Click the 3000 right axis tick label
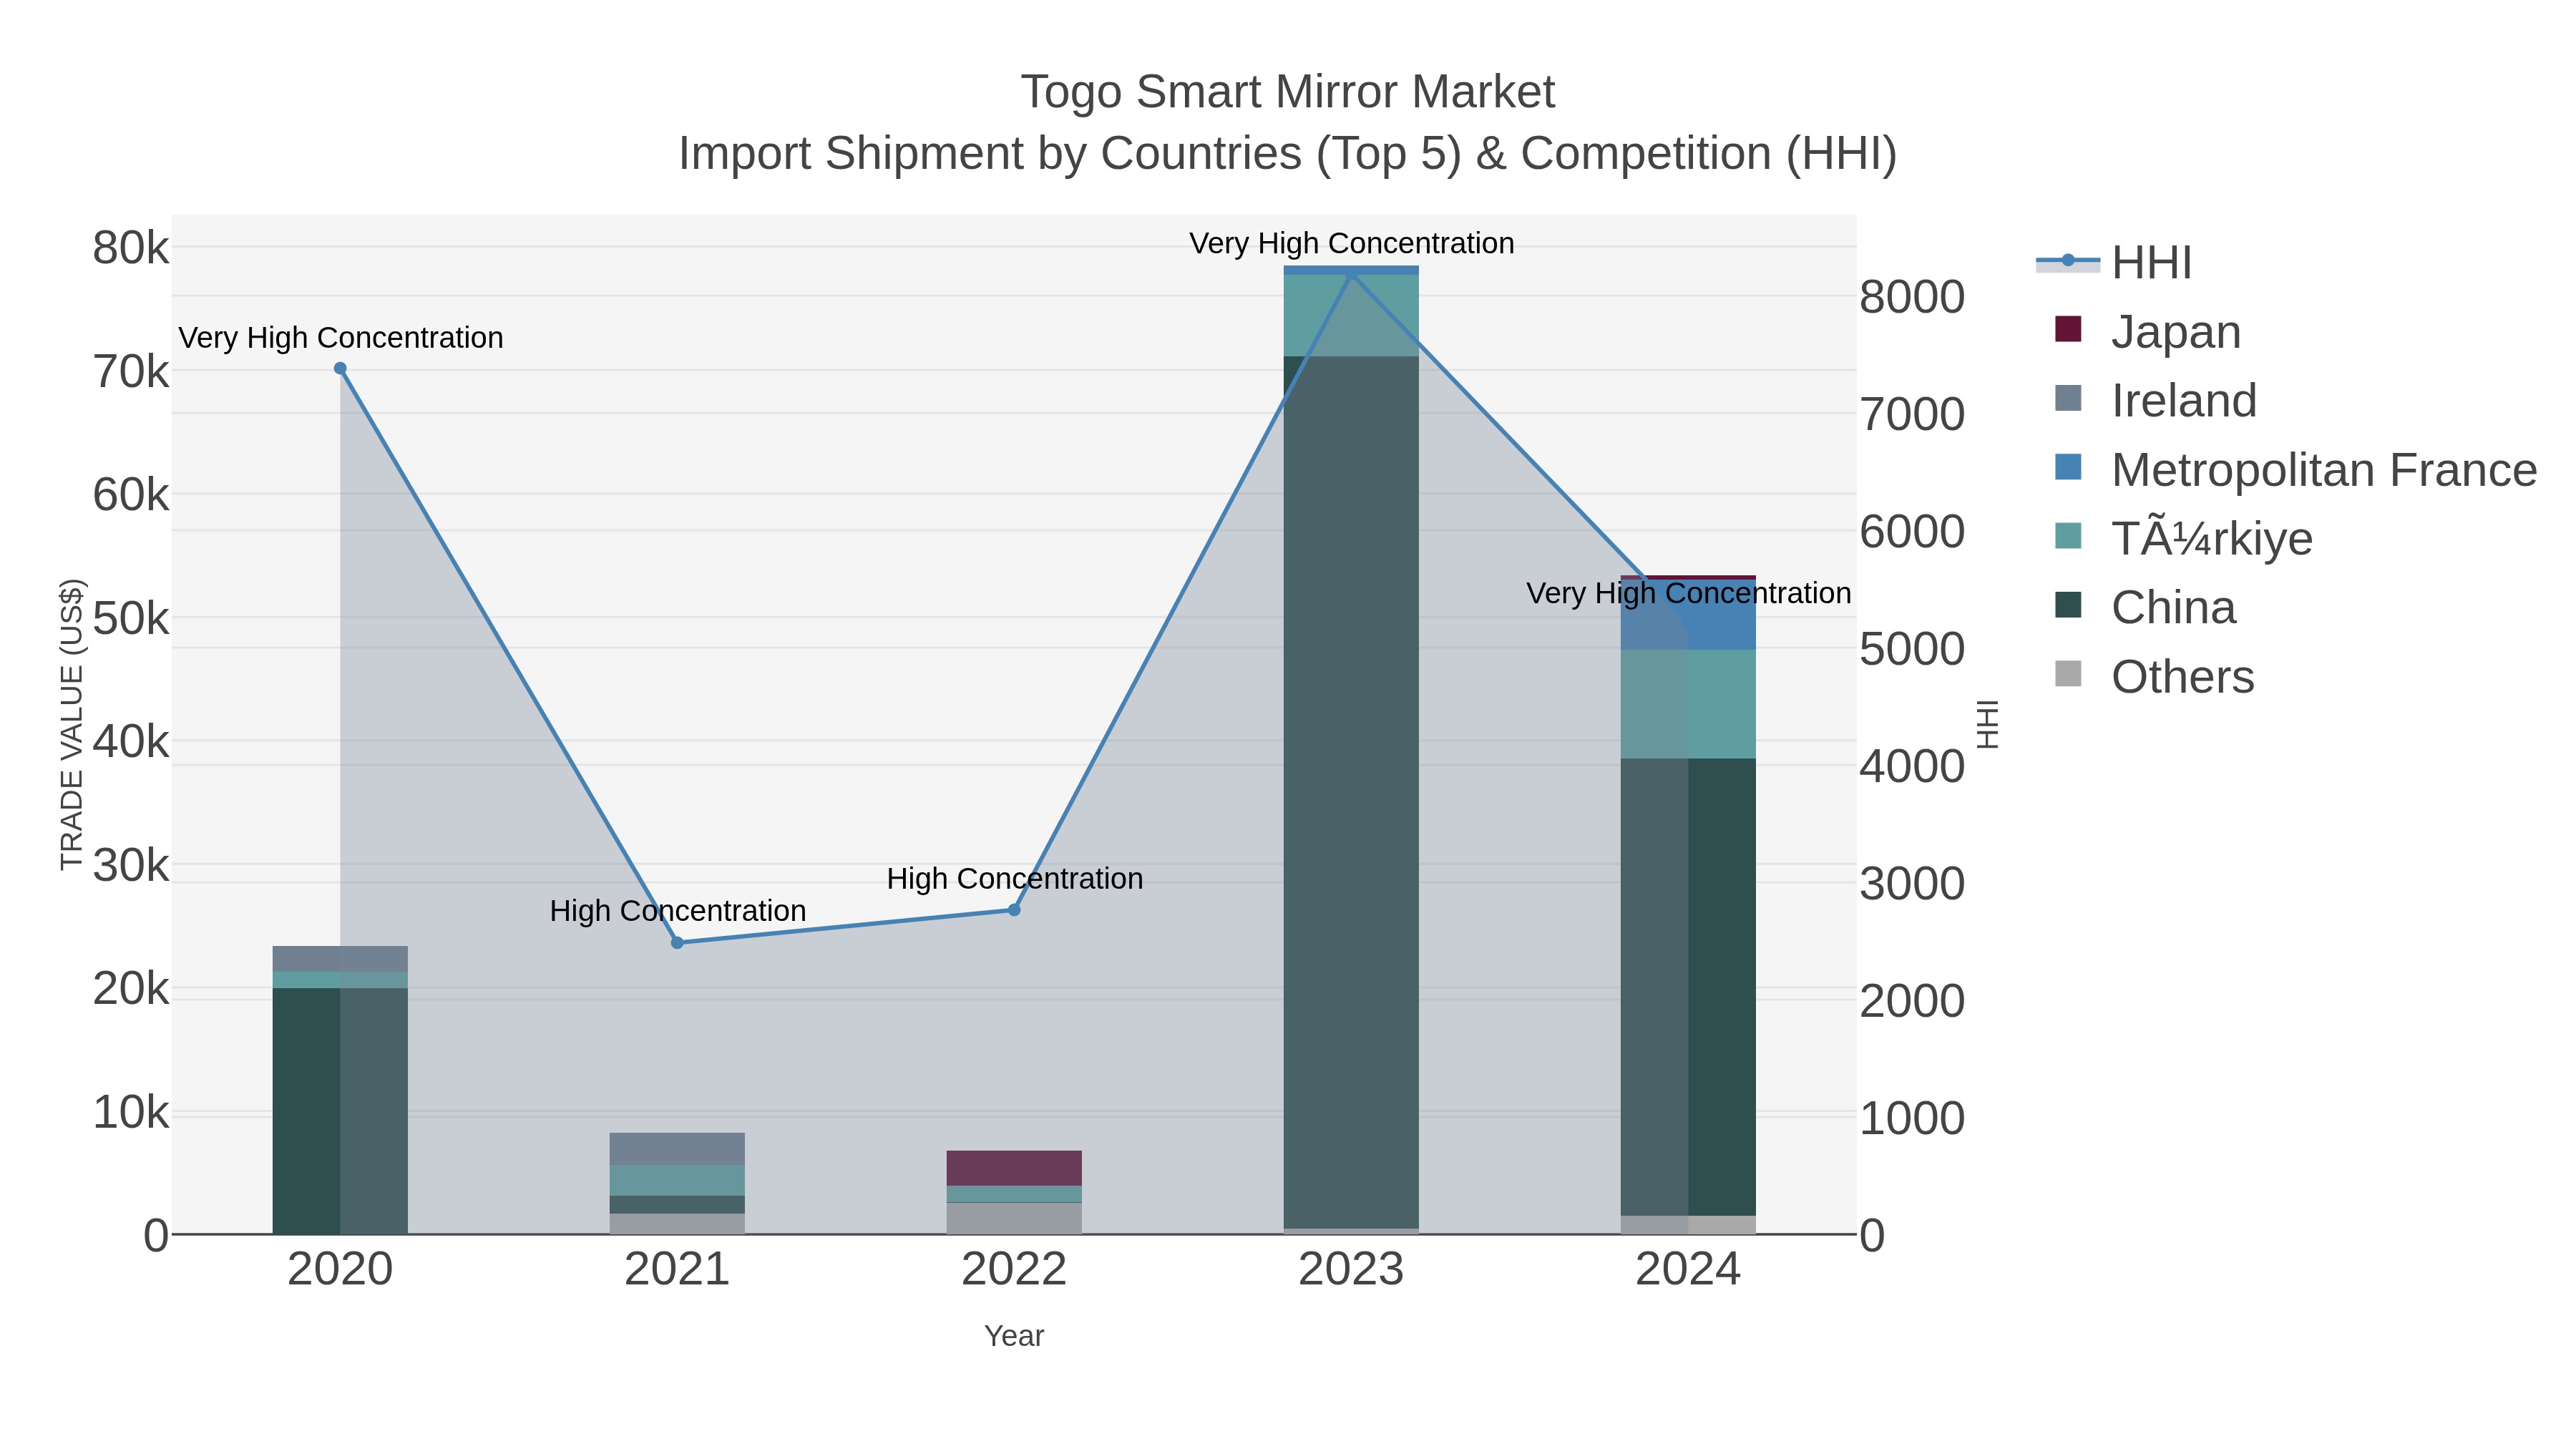This screenshot has height=1449, width=2576. tap(1912, 884)
